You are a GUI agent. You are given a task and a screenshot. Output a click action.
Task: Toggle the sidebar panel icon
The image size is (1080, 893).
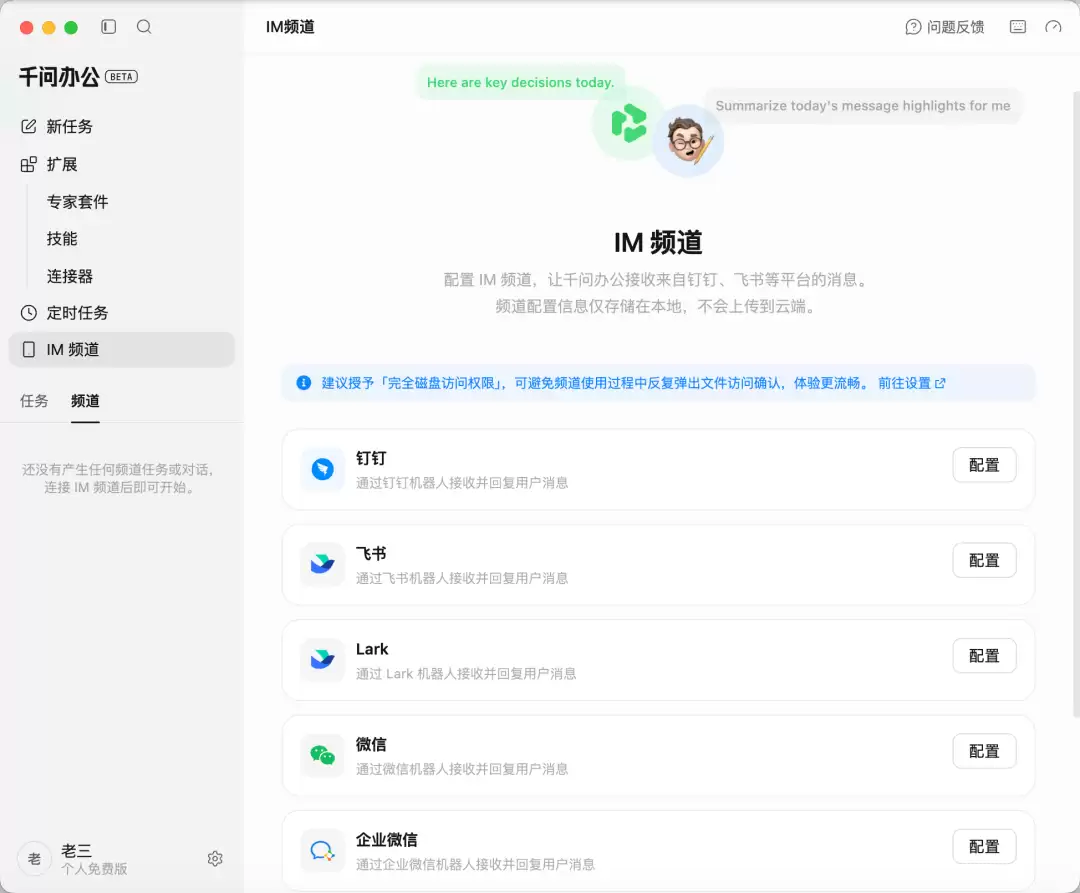pyautogui.click(x=108, y=27)
